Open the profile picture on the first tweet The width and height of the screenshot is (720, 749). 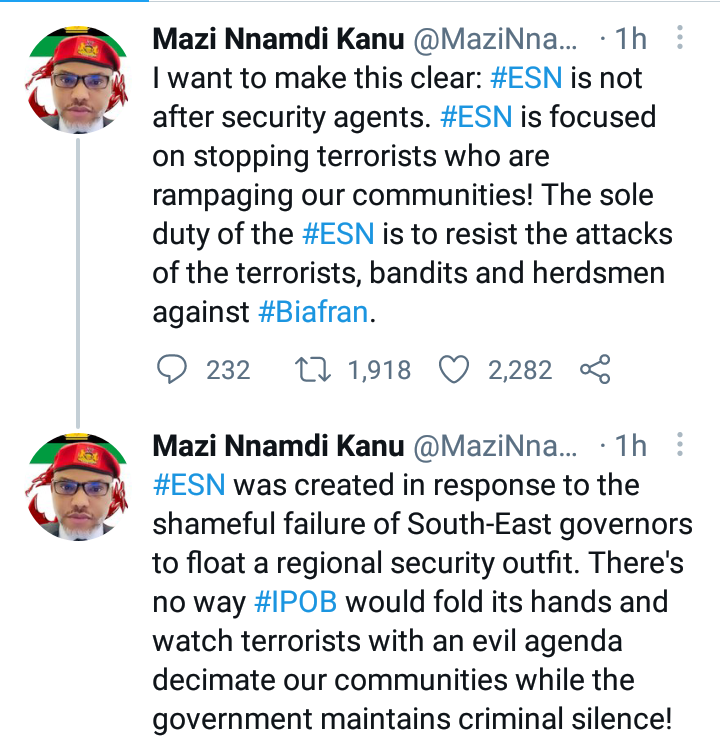click(x=78, y=79)
